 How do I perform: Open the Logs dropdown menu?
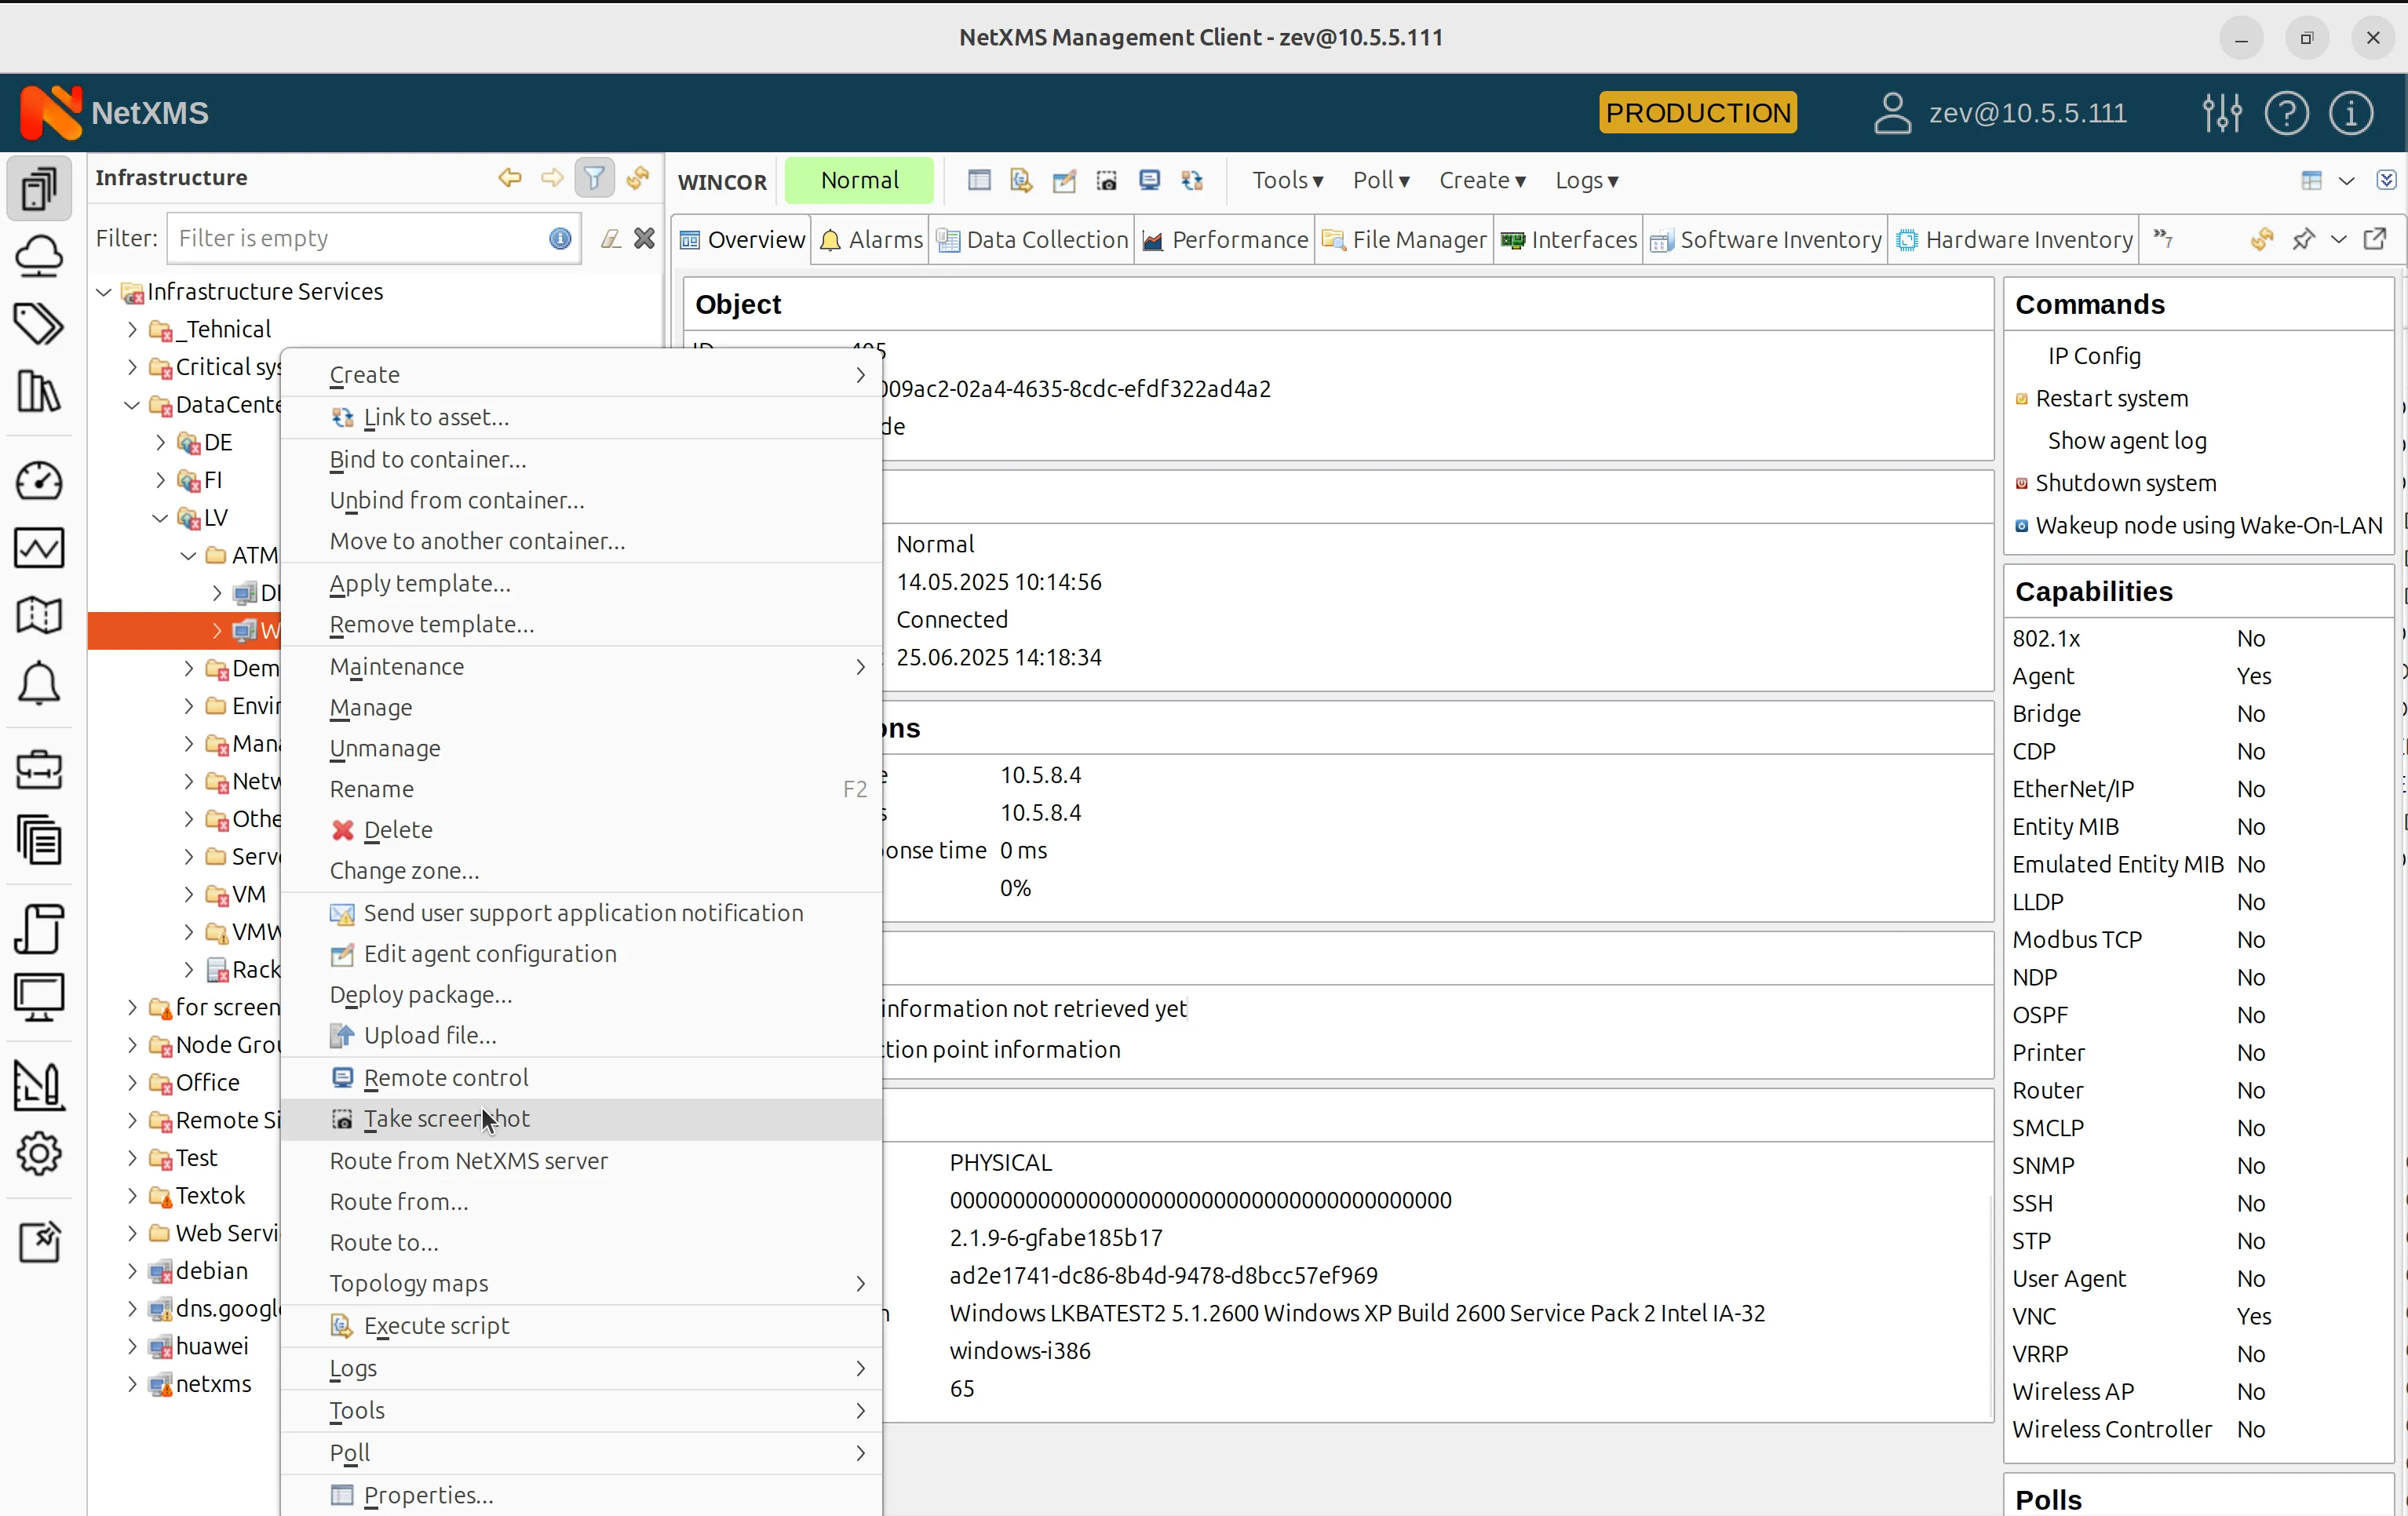coord(1586,181)
